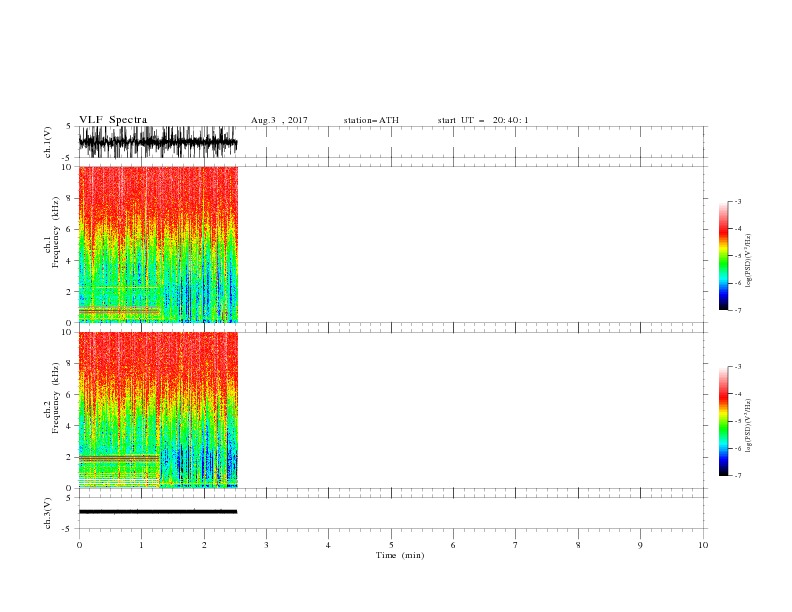The width and height of the screenshot is (792, 612).
Task: Click time axis tick label "3"
Action: coord(266,545)
